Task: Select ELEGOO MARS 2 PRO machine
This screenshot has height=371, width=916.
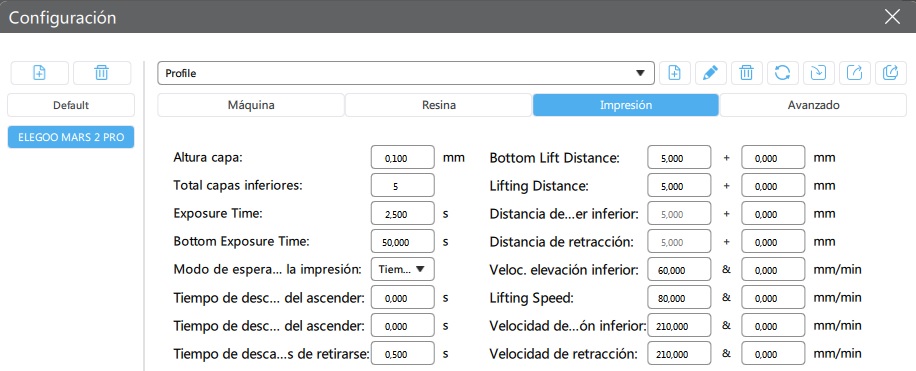Action: (x=71, y=137)
